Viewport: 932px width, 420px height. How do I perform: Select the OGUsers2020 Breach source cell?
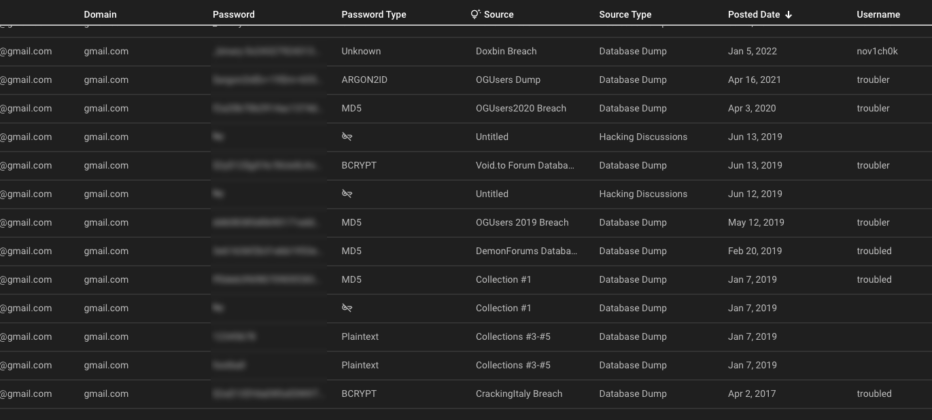pyautogui.click(x=521, y=108)
